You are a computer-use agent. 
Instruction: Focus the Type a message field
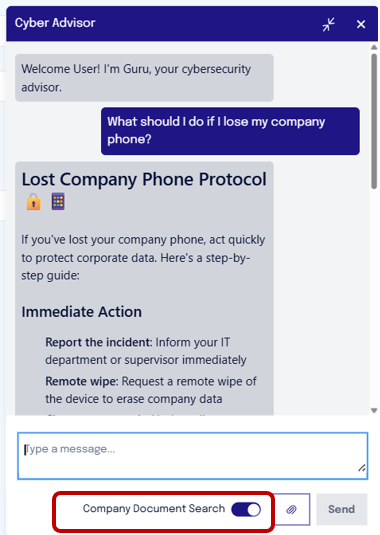point(192,456)
